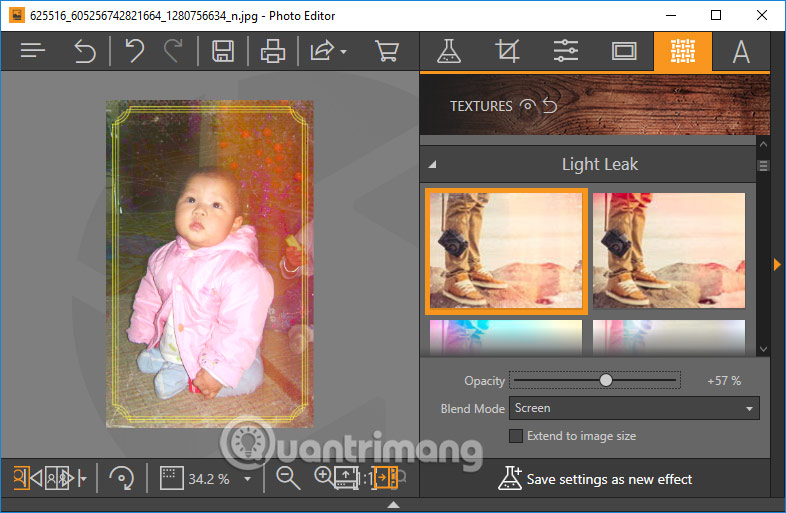This screenshot has width=786, height=513.
Task: Select the first Light Leak texture thumbnail
Action: coord(506,251)
